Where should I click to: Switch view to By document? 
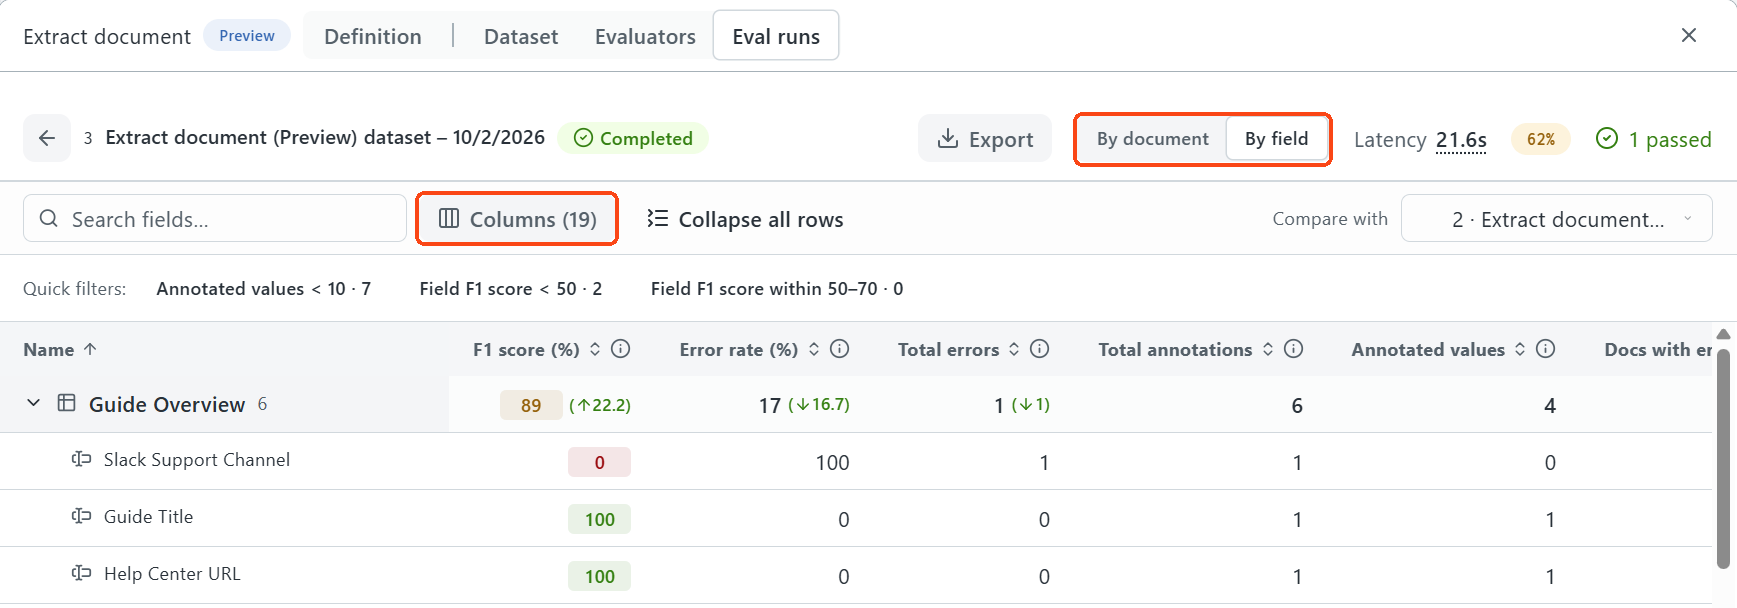(x=1152, y=139)
